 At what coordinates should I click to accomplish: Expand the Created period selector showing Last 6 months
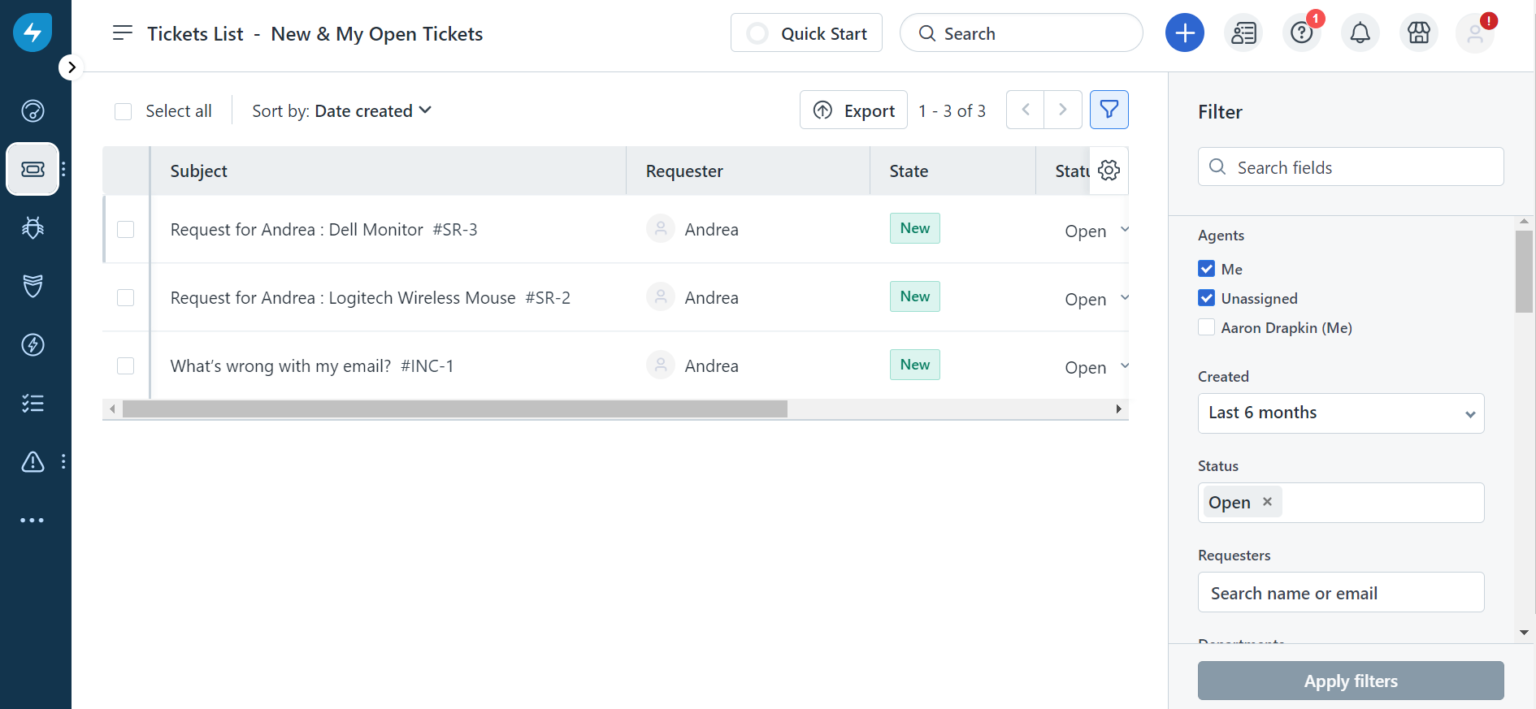[1340, 413]
